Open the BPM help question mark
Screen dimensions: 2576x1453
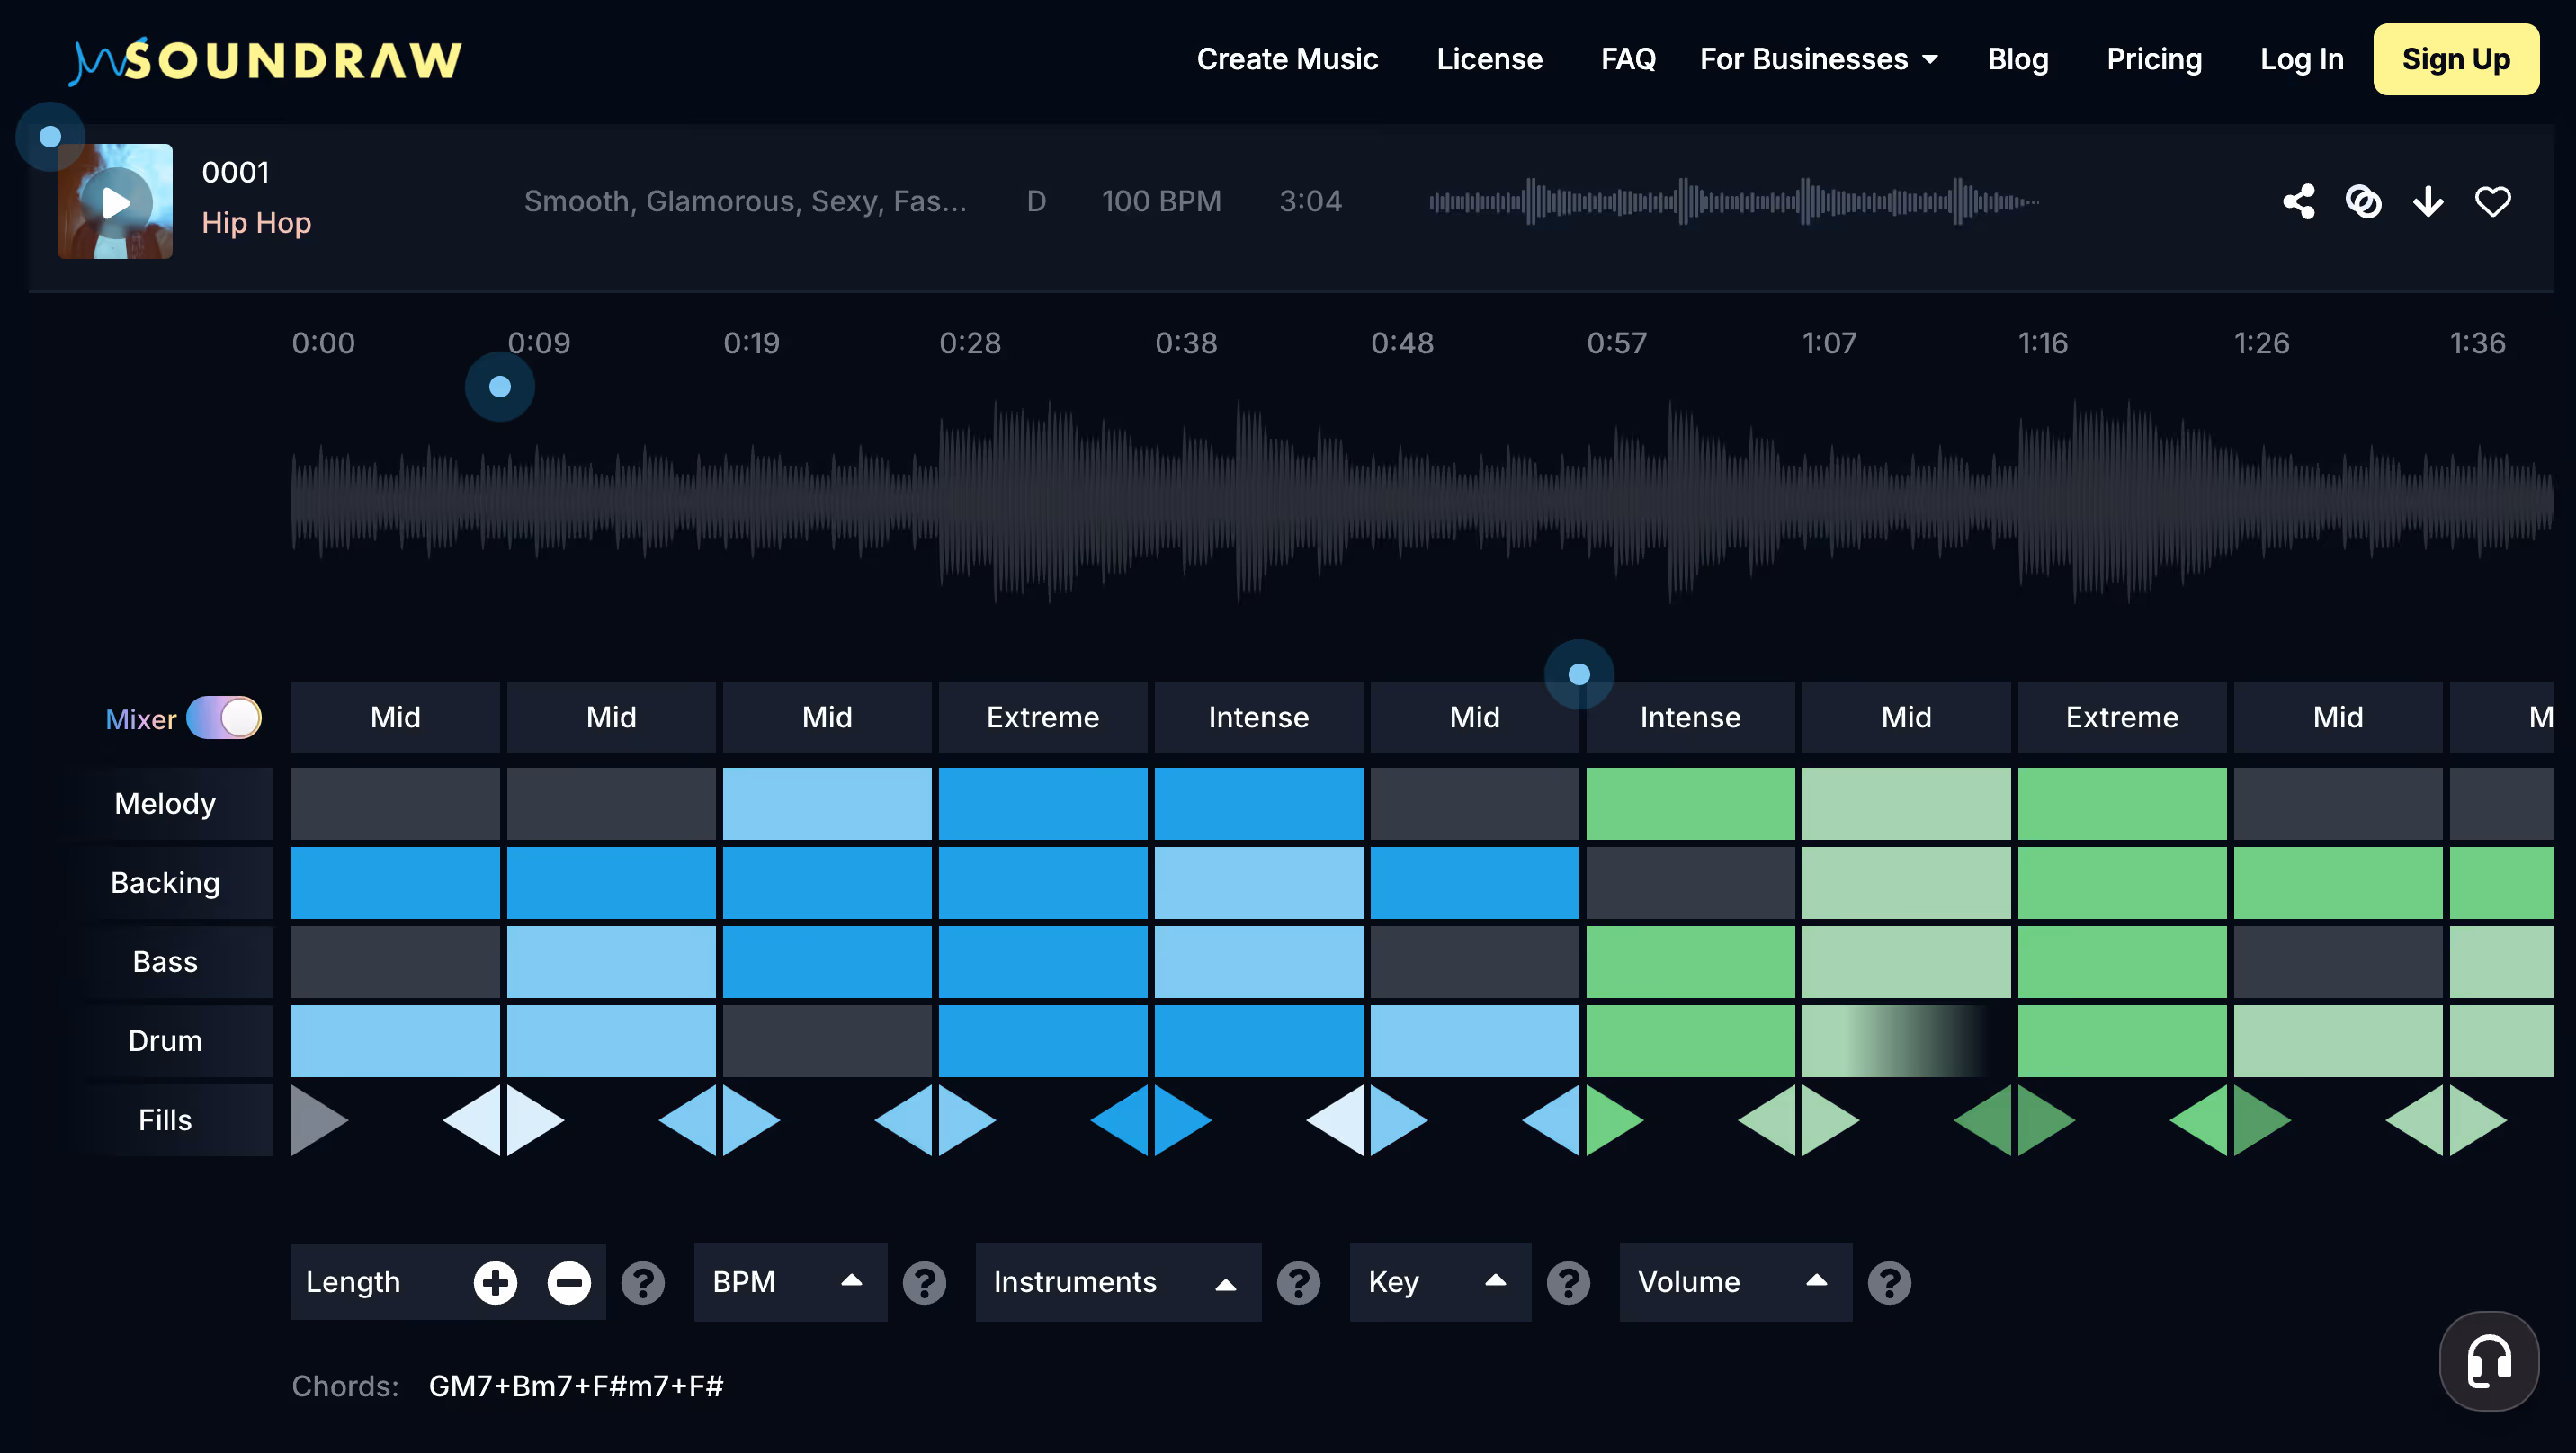924,1282
